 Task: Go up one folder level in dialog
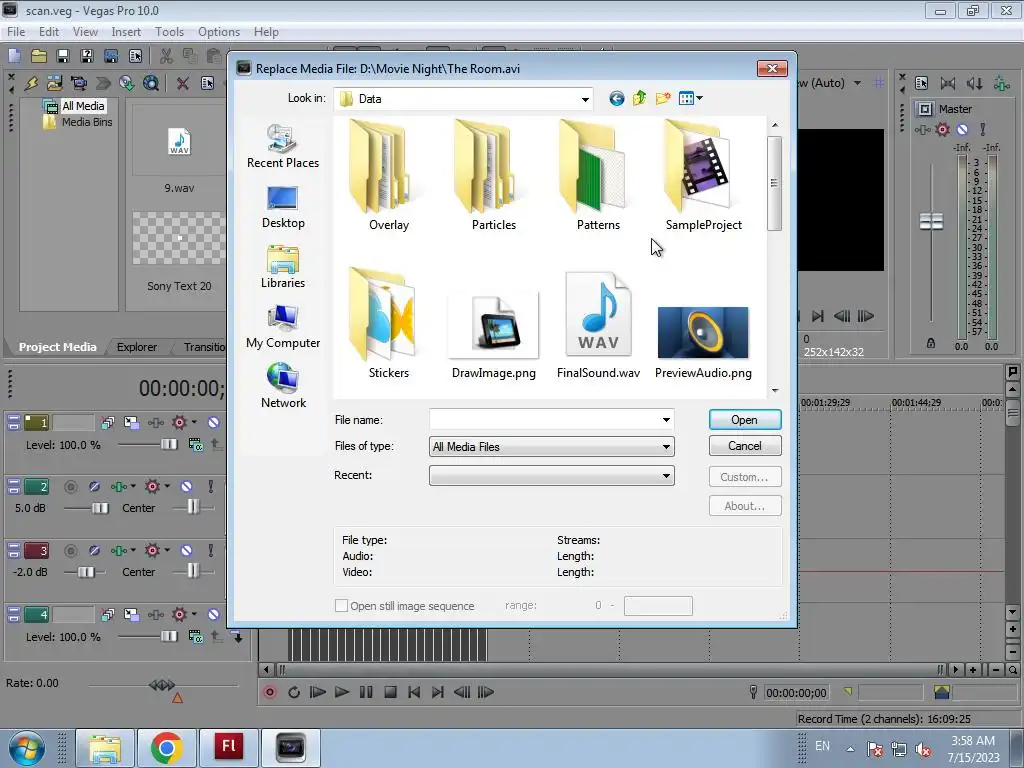pos(639,99)
